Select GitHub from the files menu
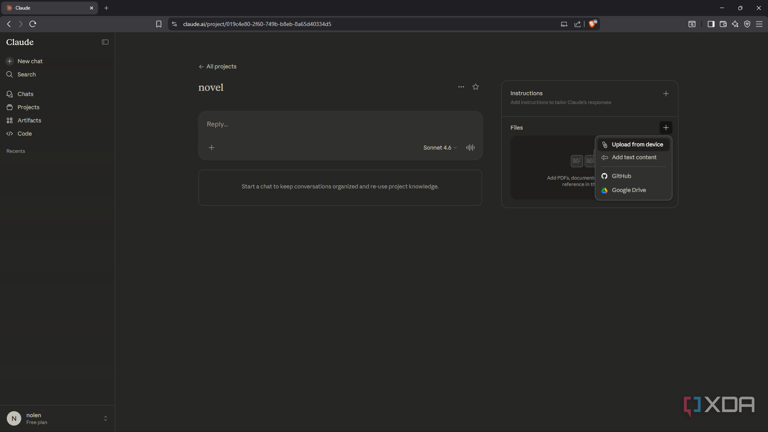 pyautogui.click(x=633, y=176)
